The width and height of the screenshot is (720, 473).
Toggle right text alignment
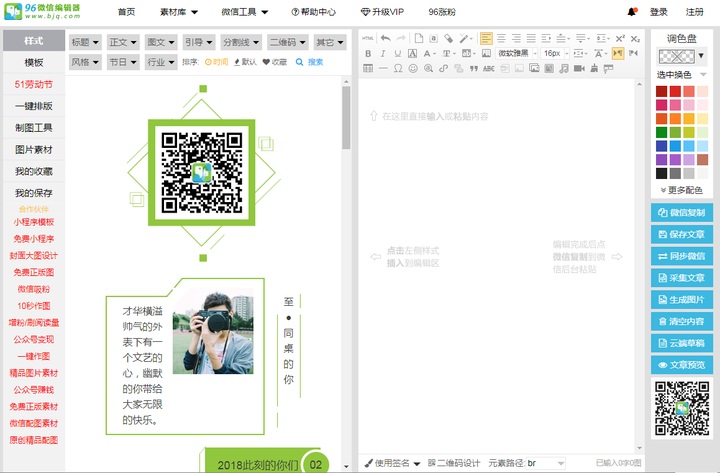[x=516, y=39]
